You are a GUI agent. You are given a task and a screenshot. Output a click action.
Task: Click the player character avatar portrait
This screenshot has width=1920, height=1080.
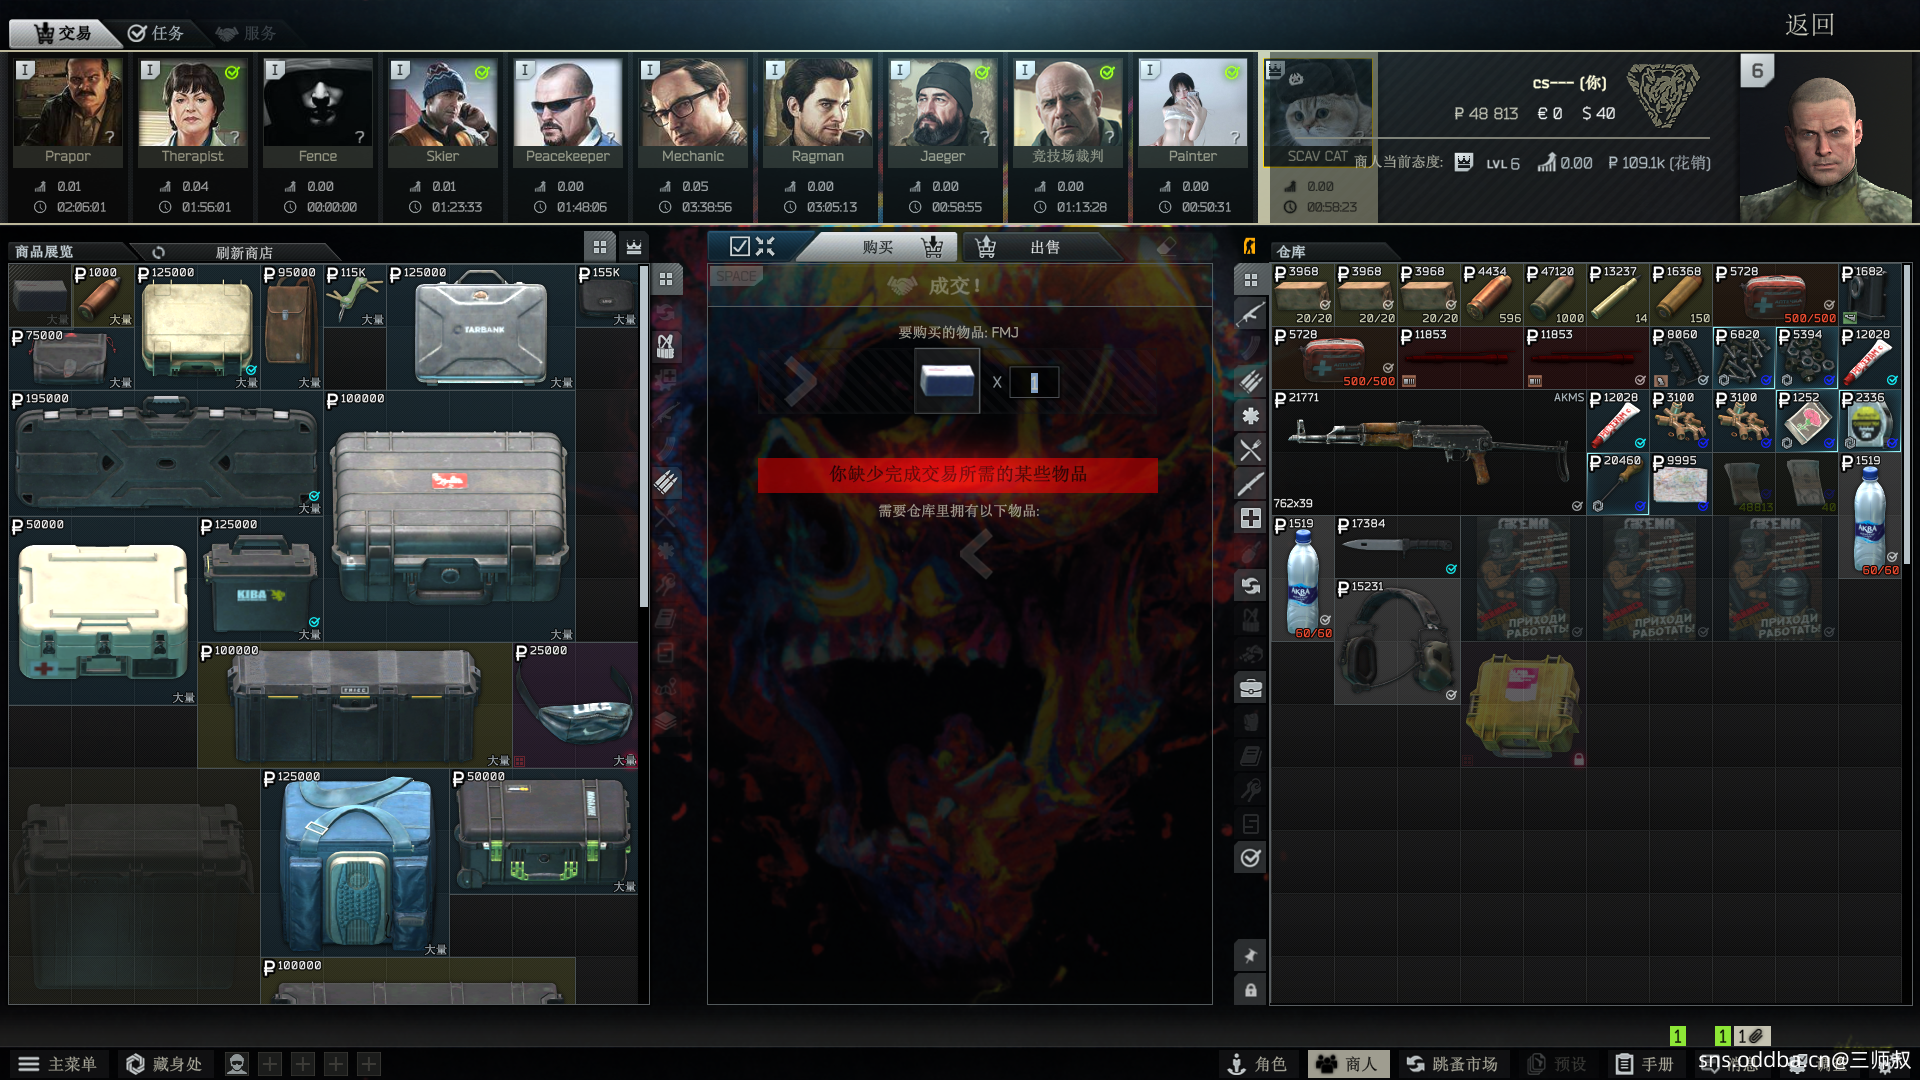1825,138
